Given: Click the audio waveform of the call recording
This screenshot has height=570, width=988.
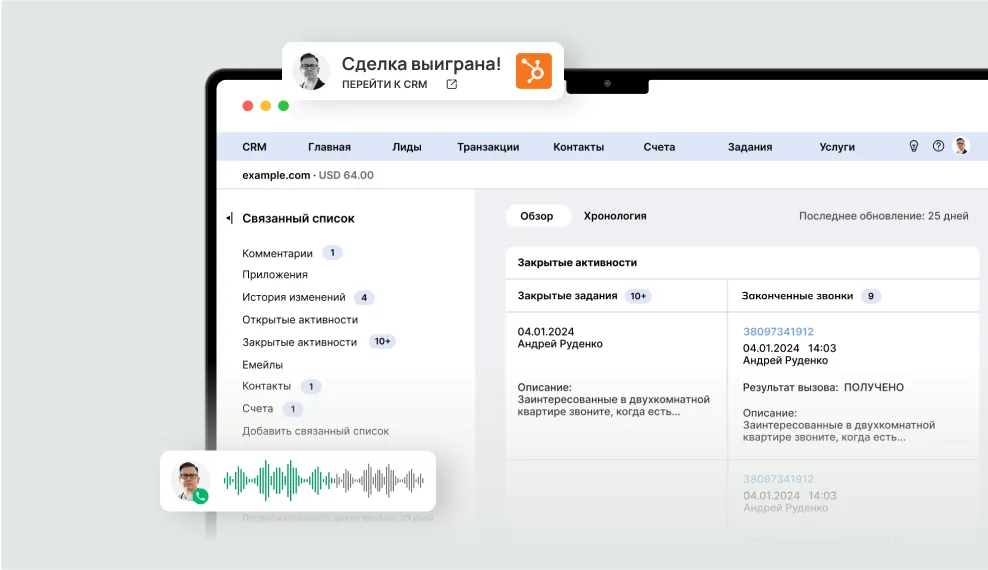Looking at the screenshot, I should pos(323,481).
